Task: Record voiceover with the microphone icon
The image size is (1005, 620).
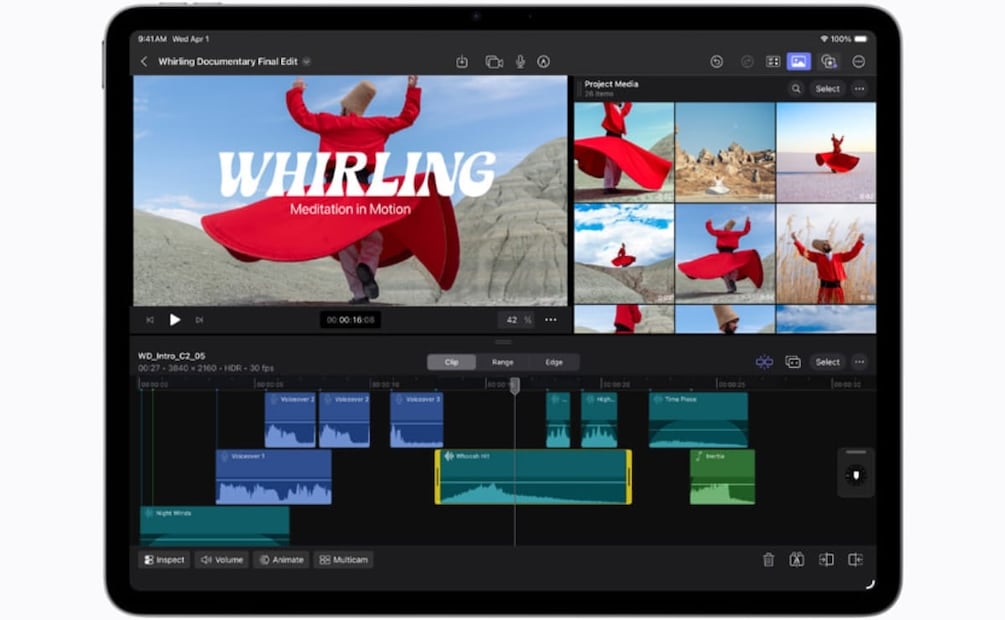Action: tap(520, 62)
